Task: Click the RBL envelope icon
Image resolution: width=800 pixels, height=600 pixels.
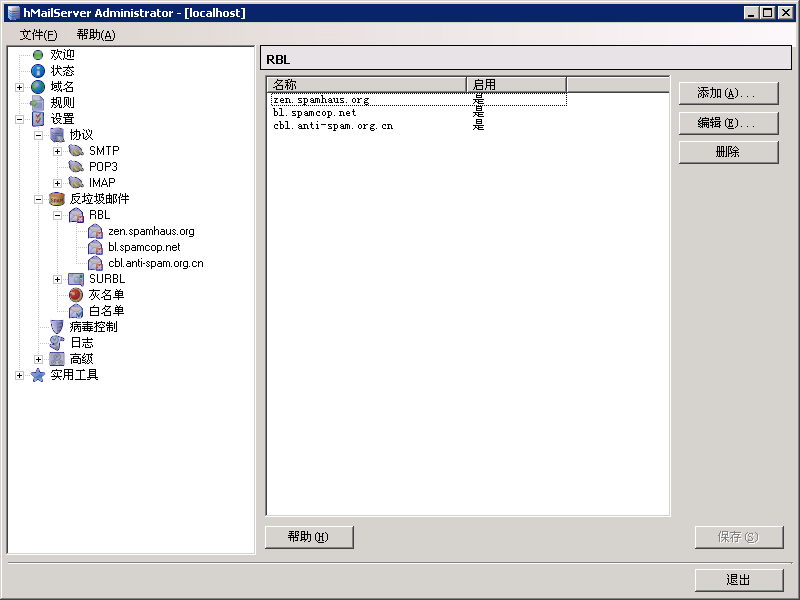Action: (x=76, y=215)
